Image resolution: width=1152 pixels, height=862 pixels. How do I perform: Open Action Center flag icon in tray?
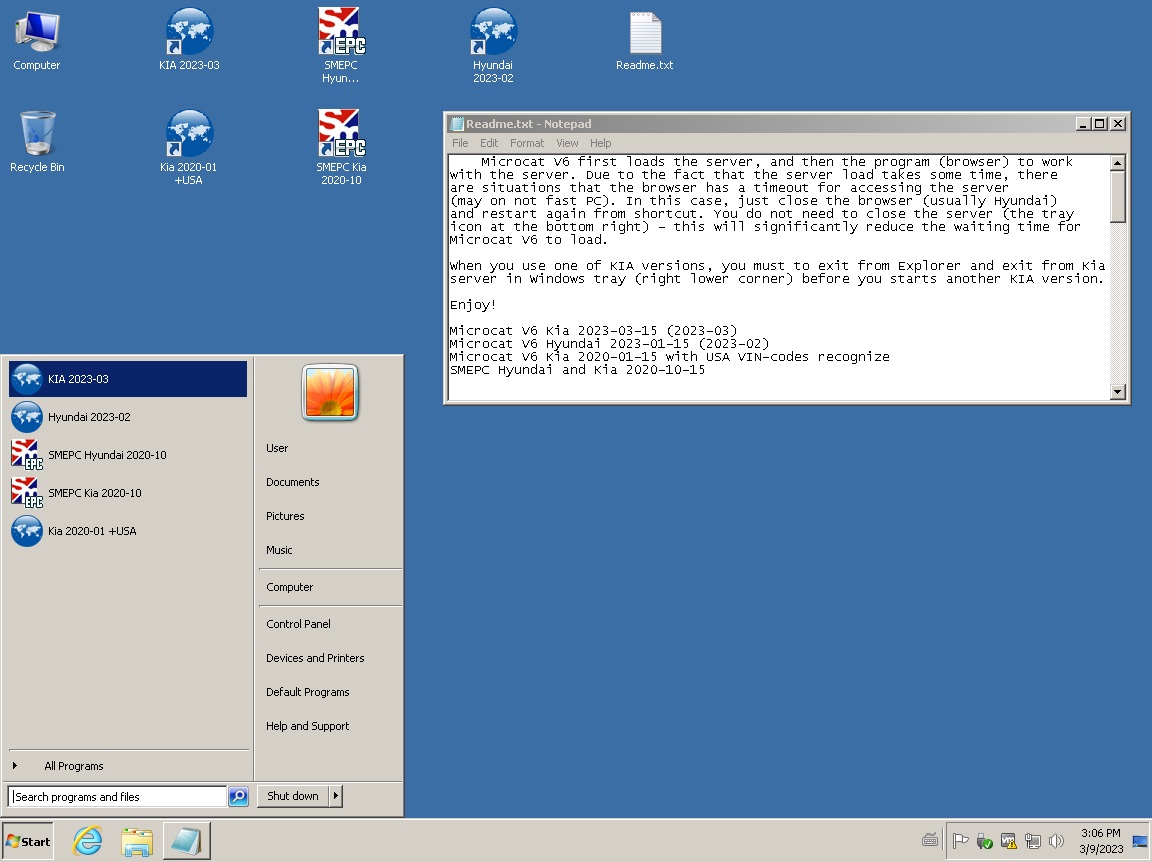[x=960, y=841]
